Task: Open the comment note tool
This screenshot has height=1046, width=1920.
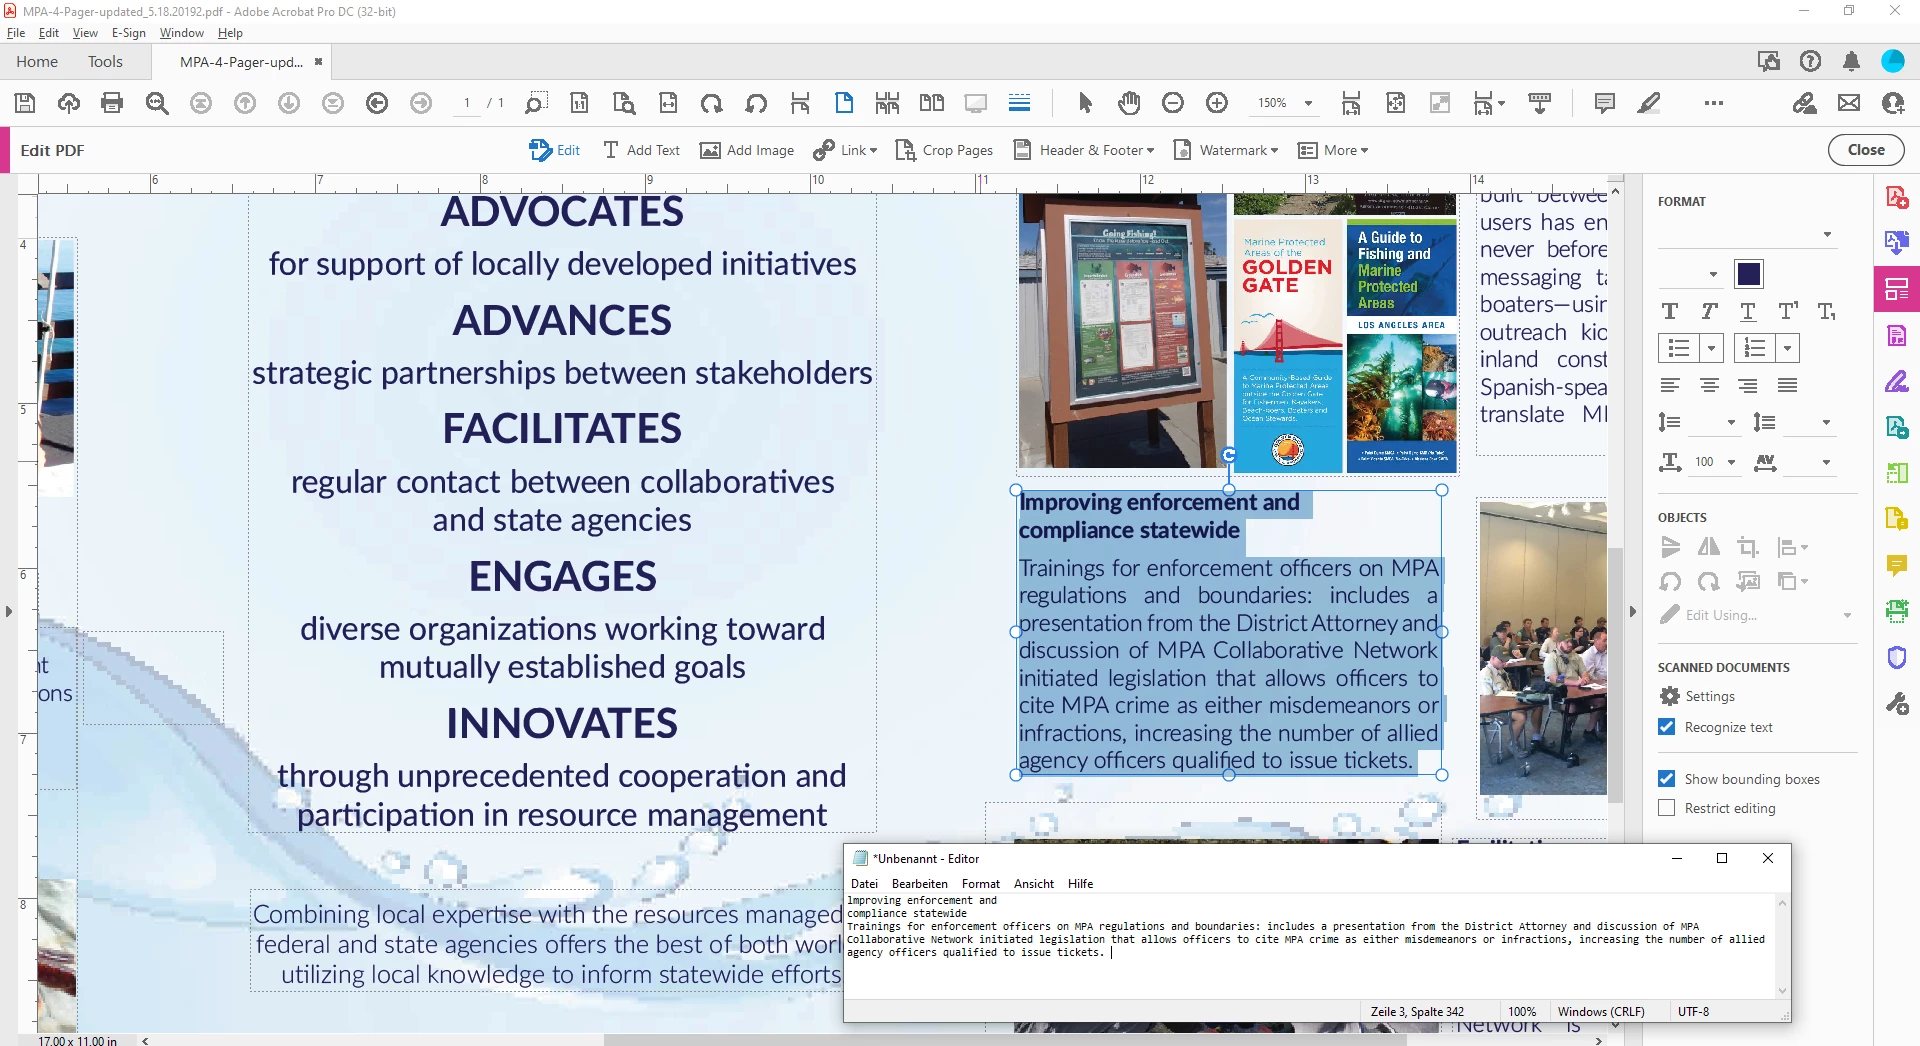Action: tap(1605, 103)
